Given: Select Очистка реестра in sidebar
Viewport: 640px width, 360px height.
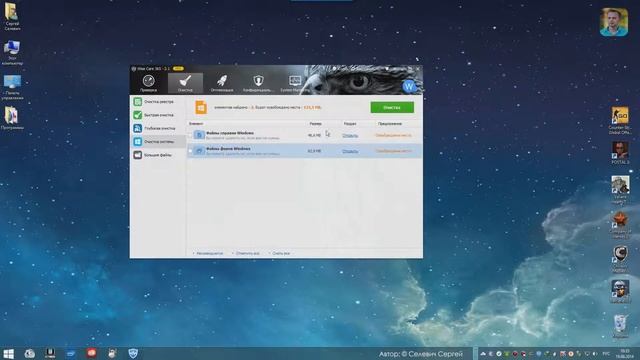Looking at the screenshot, I should 158,102.
